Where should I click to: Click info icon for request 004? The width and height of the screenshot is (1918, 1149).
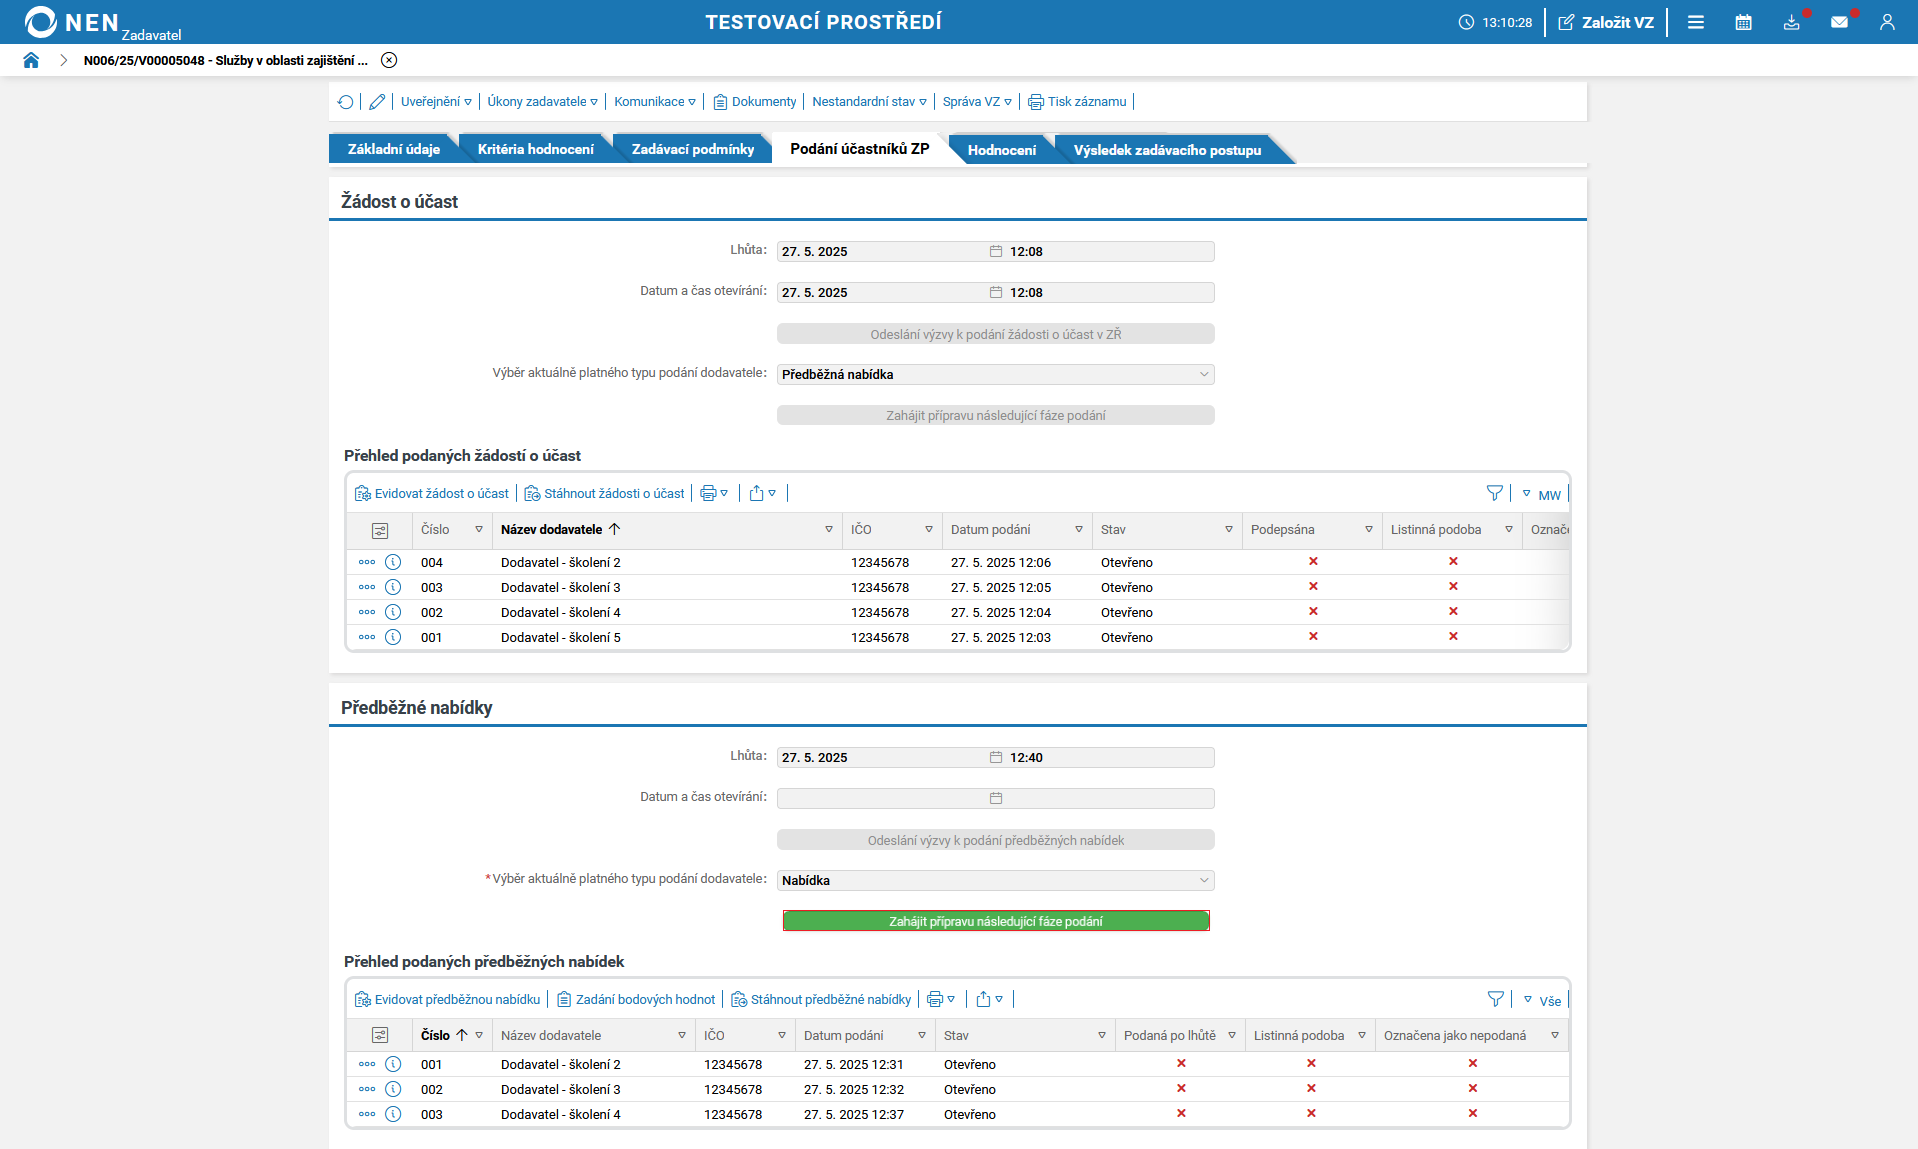393,562
